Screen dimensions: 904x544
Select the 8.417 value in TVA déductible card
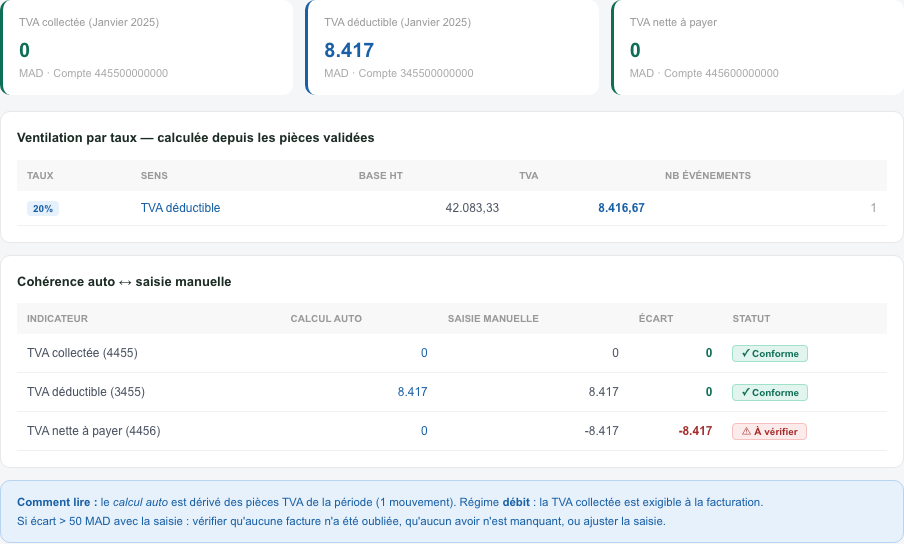[x=349, y=50]
